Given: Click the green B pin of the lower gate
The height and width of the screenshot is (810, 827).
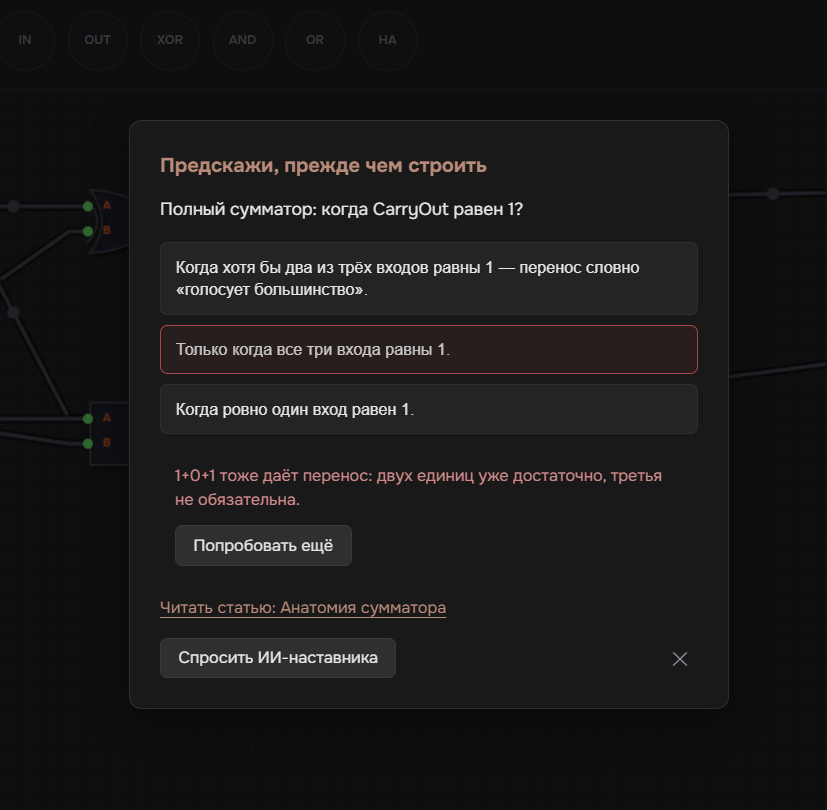Looking at the screenshot, I should [88, 443].
